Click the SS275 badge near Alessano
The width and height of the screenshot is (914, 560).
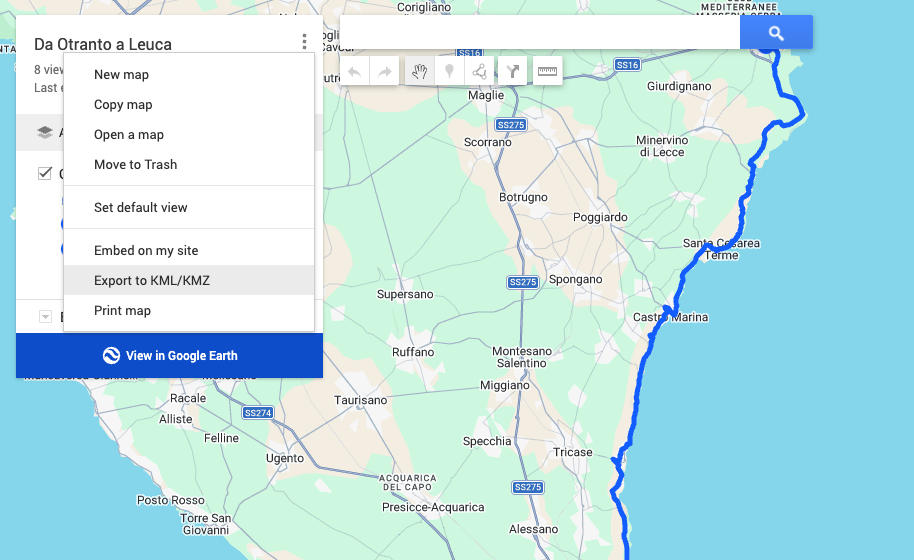pos(528,487)
